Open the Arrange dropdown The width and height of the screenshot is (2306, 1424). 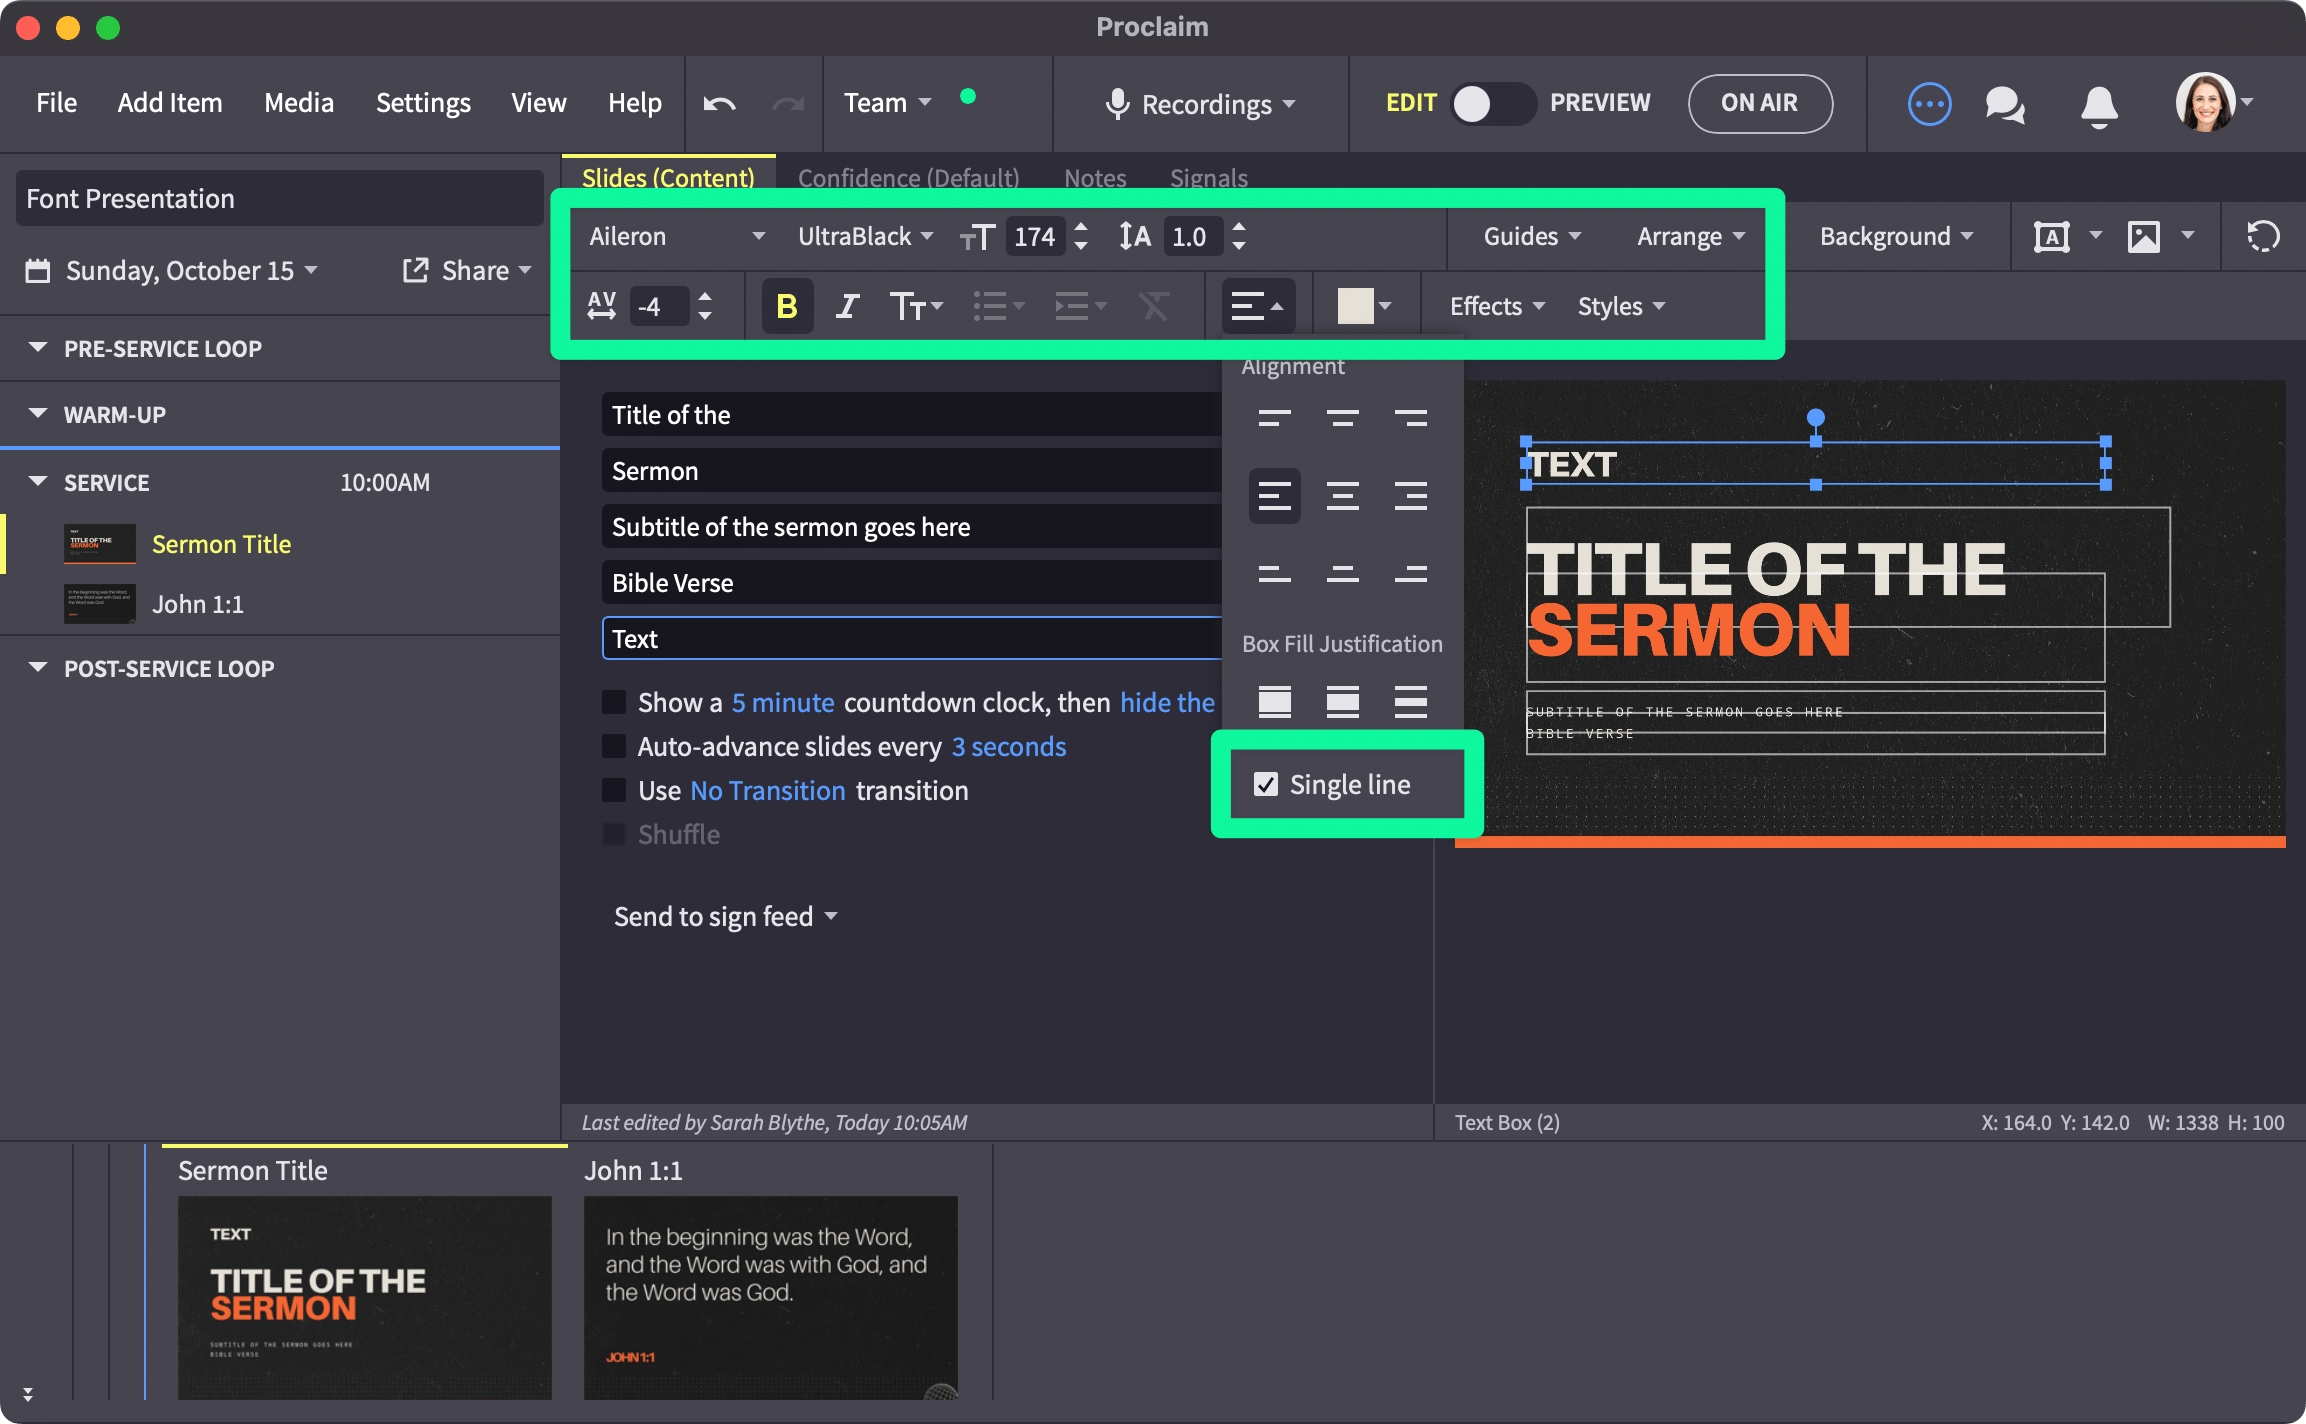(1691, 237)
